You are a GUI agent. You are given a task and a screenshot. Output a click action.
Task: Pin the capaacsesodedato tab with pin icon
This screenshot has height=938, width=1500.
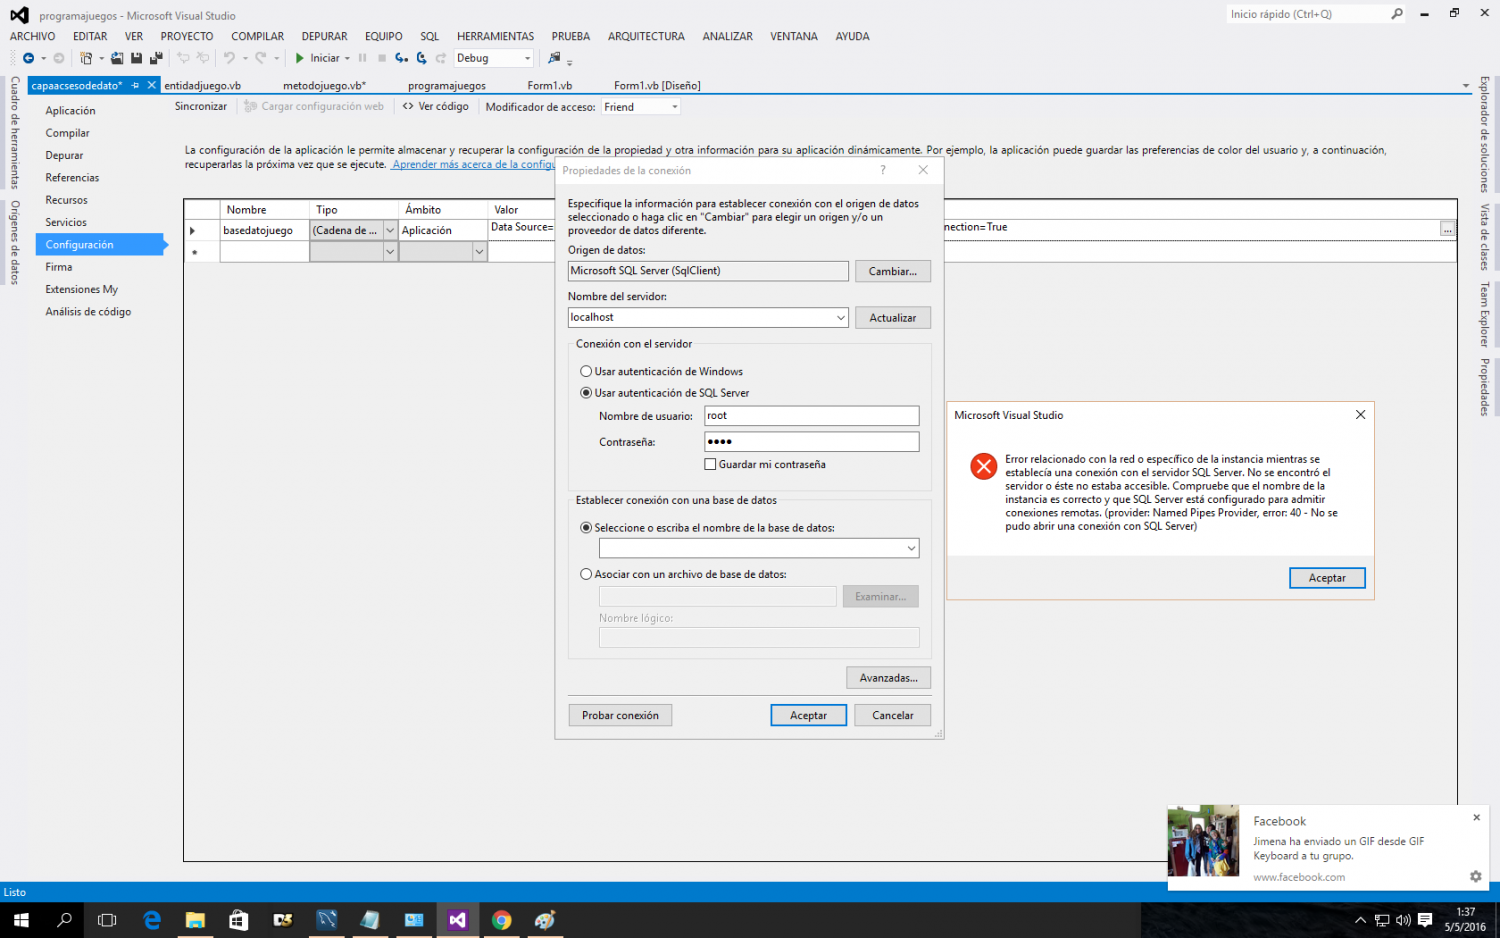pos(135,85)
